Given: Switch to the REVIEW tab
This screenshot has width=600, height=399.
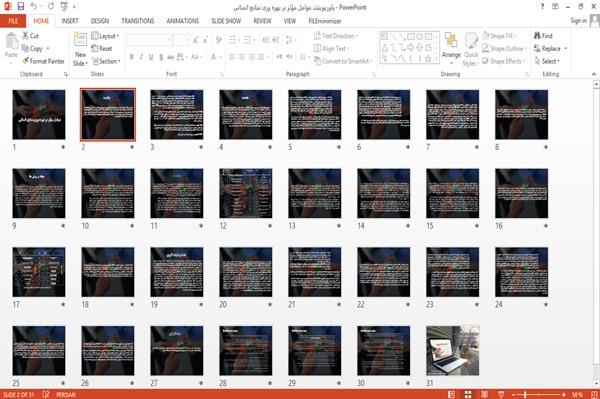Looking at the screenshot, I should tap(262, 21).
